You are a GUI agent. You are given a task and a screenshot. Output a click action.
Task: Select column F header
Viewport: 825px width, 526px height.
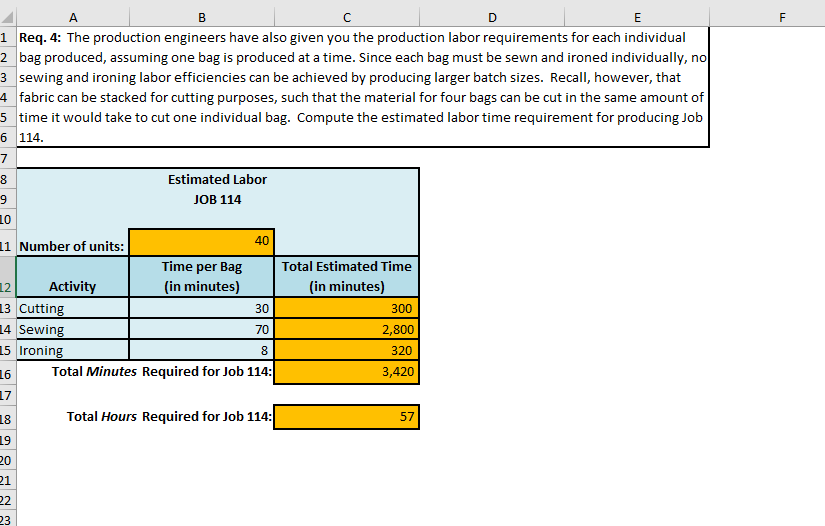click(782, 17)
